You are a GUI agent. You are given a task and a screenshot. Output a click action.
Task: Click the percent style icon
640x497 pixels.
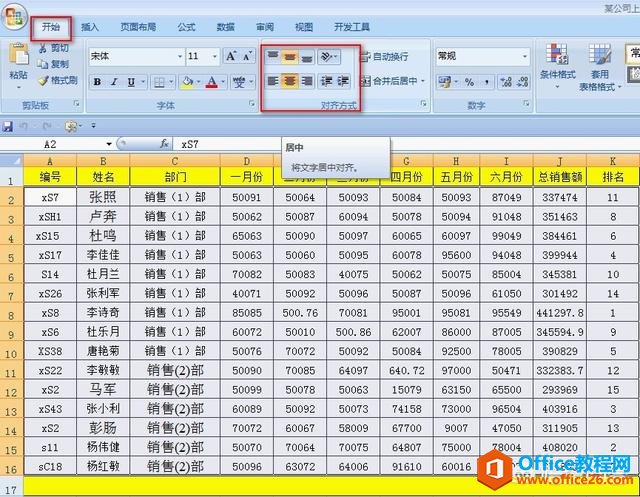click(x=469, y=82)
